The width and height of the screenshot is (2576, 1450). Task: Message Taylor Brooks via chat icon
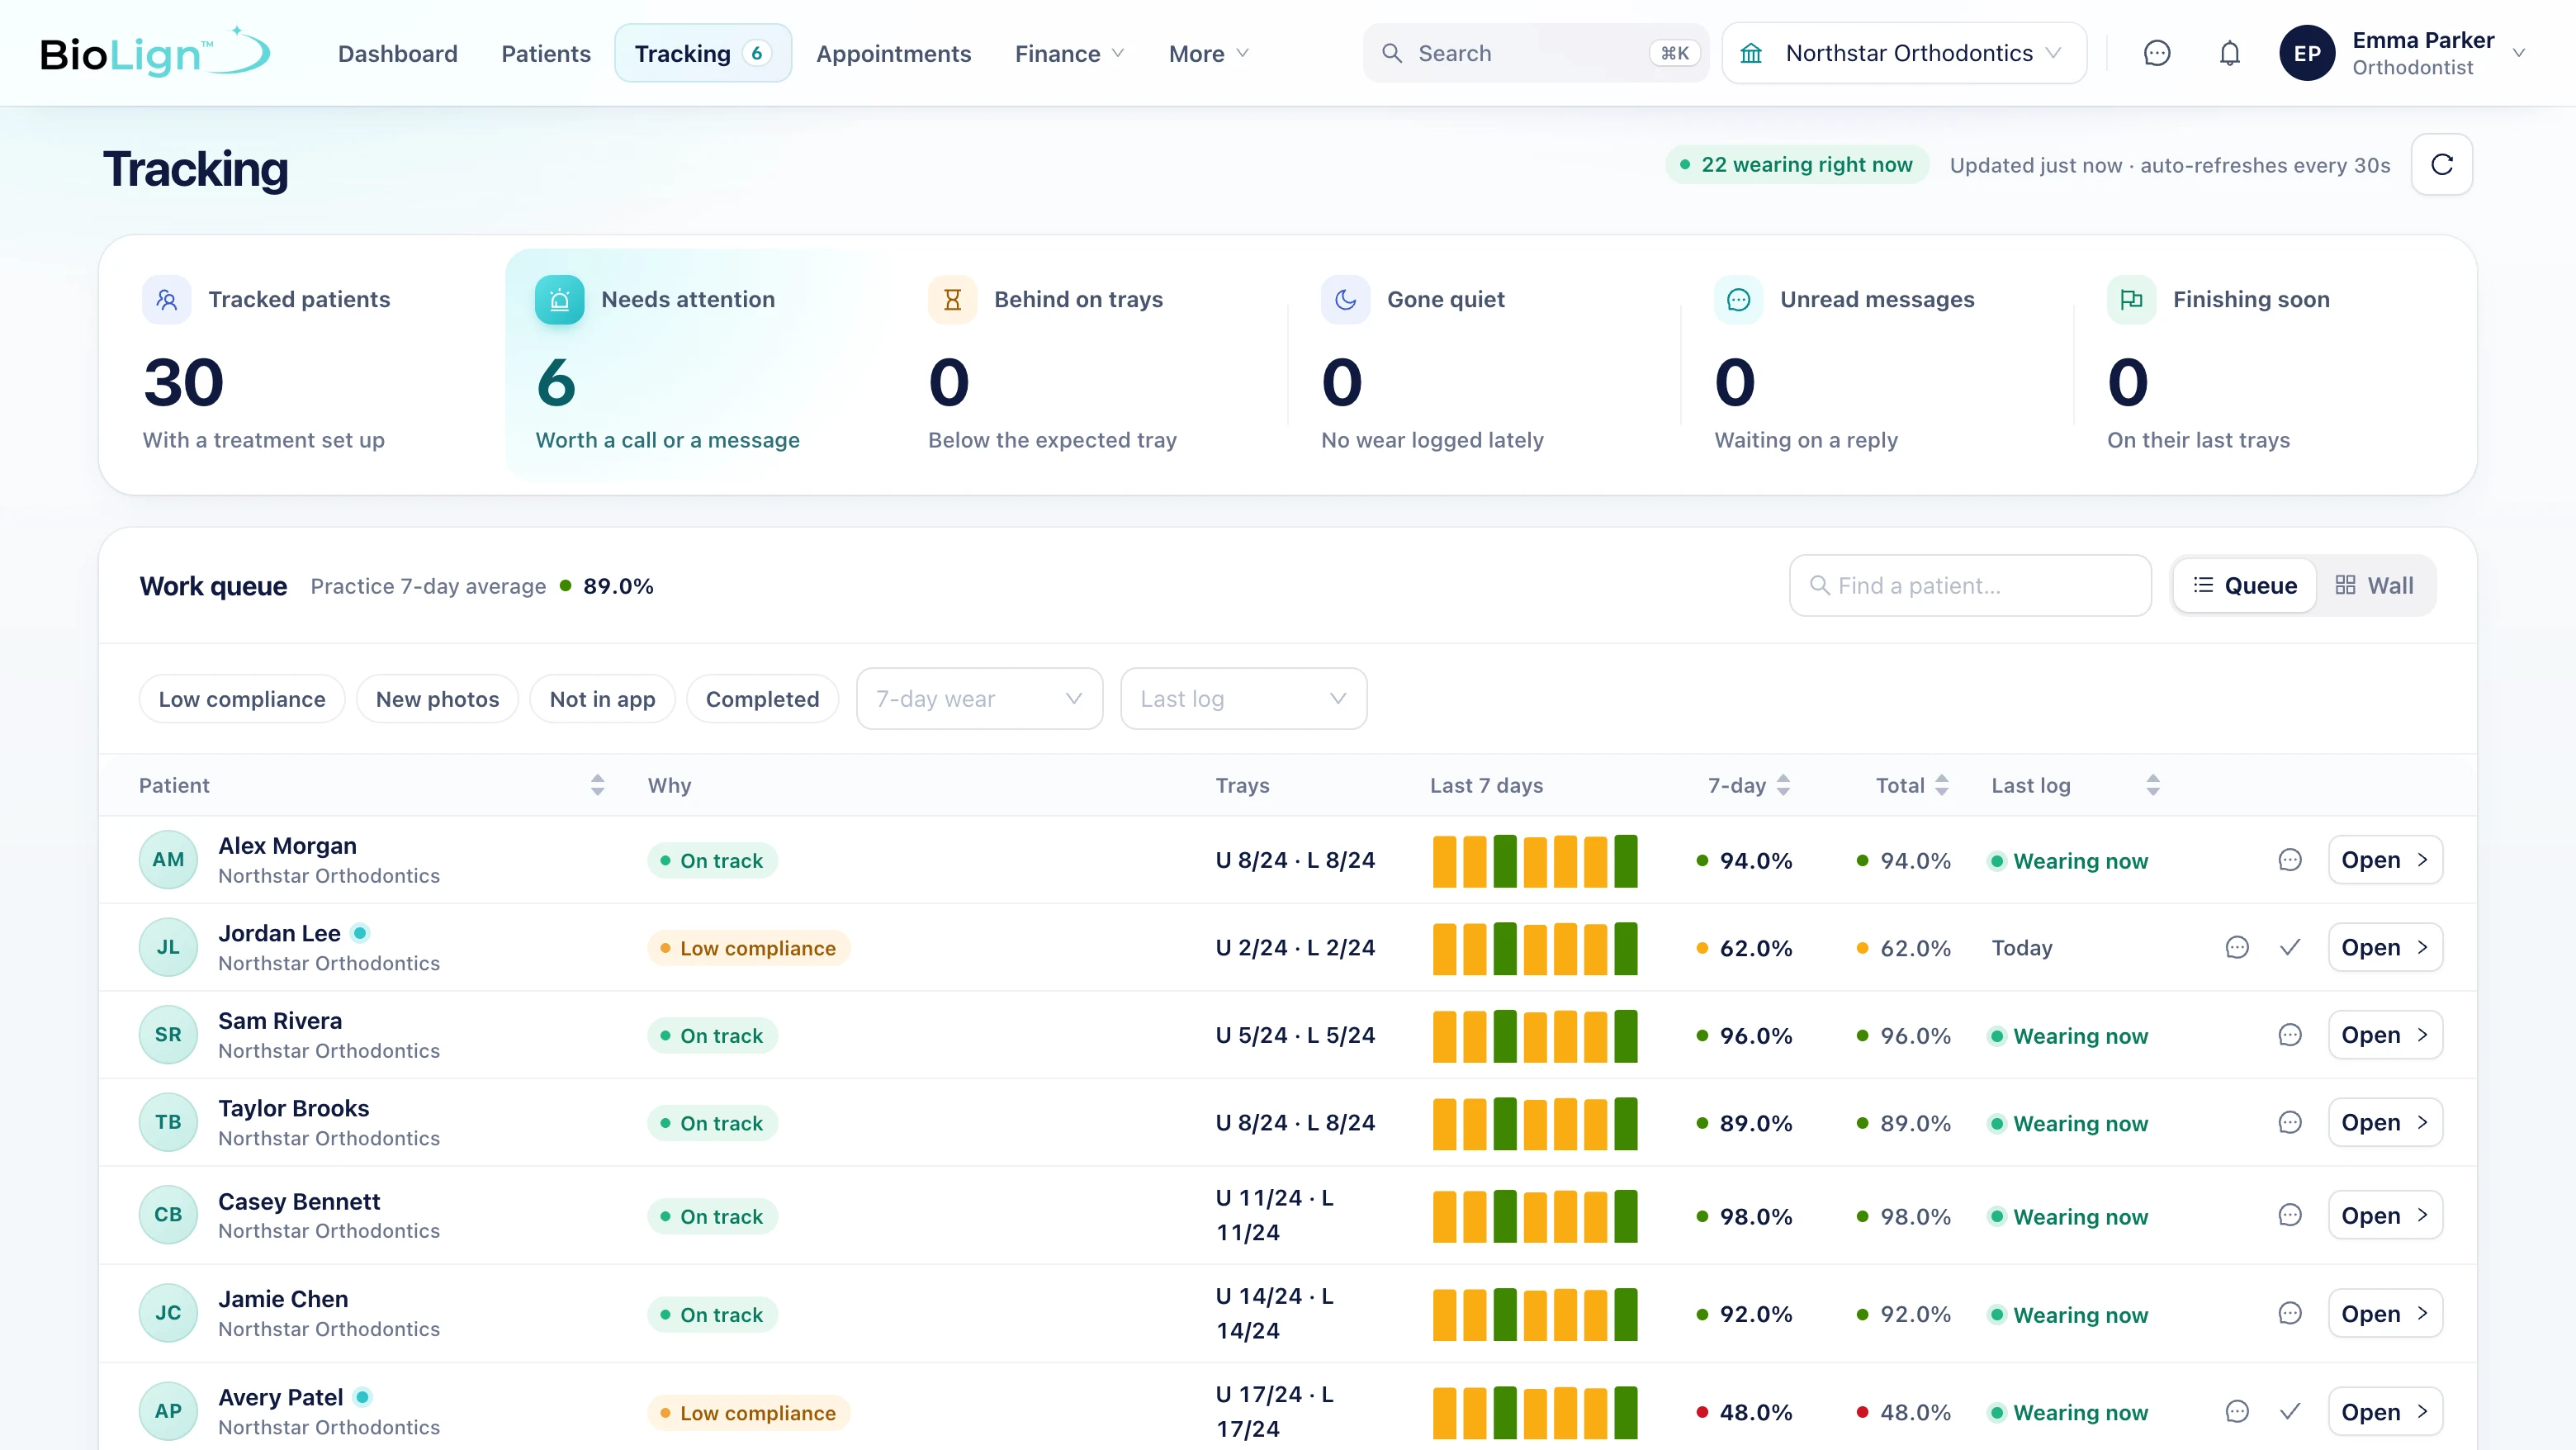pyautogui.click(x=2289, y=1122)
